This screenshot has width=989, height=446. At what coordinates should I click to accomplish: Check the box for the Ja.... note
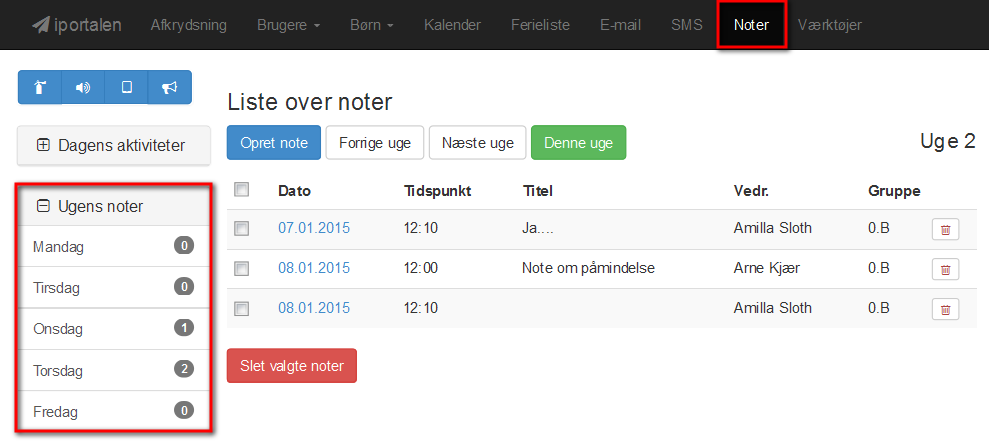242,229
